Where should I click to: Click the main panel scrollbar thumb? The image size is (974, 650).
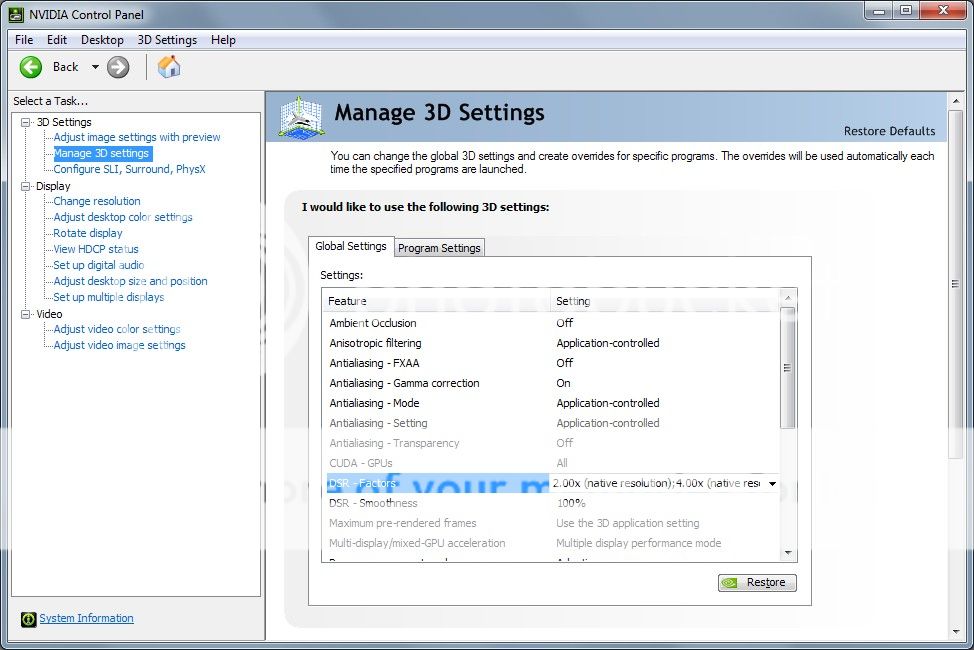956,284
